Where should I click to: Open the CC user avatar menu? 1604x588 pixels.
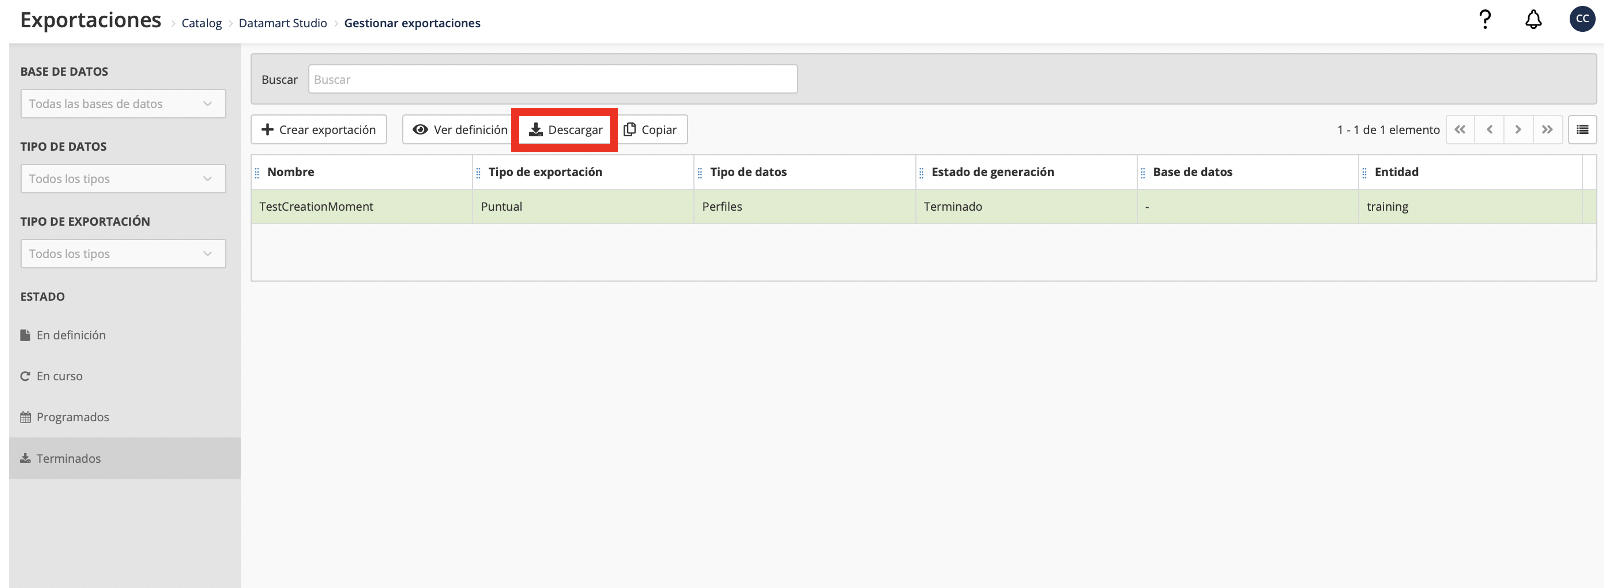coord(1582,19)
